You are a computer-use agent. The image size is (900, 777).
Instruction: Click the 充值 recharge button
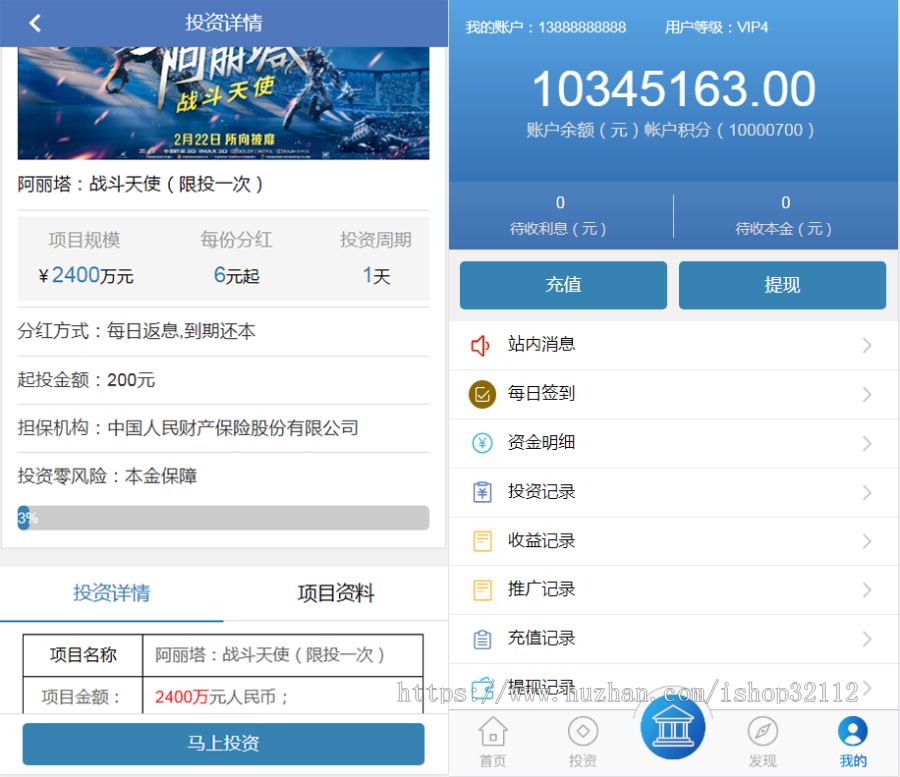562,285
